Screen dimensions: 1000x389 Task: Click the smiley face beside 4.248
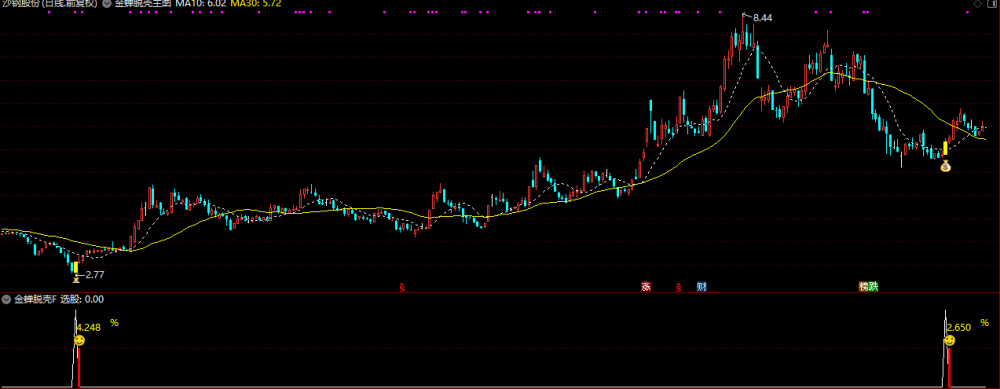point(79,342)
